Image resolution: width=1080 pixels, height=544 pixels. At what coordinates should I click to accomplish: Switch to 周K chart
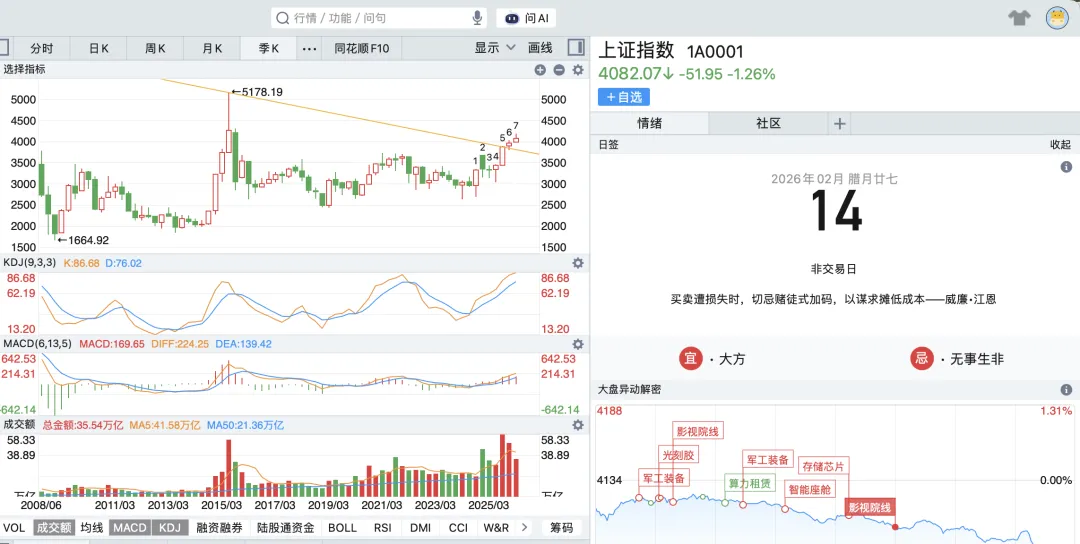(155, 48)
